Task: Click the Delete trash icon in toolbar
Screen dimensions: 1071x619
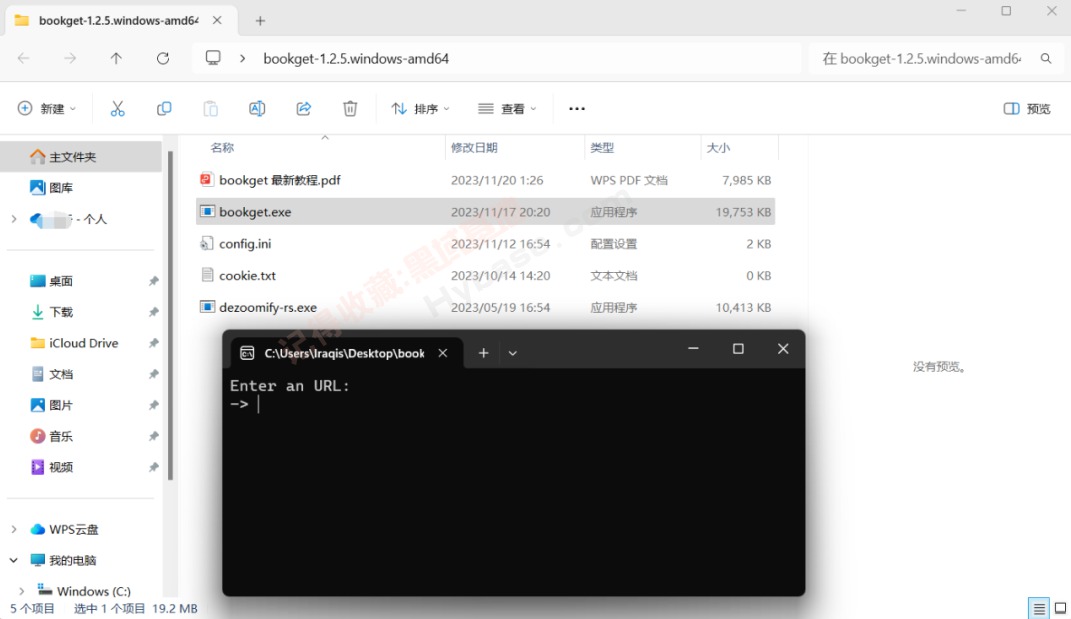Action: [x=350, y=109]
